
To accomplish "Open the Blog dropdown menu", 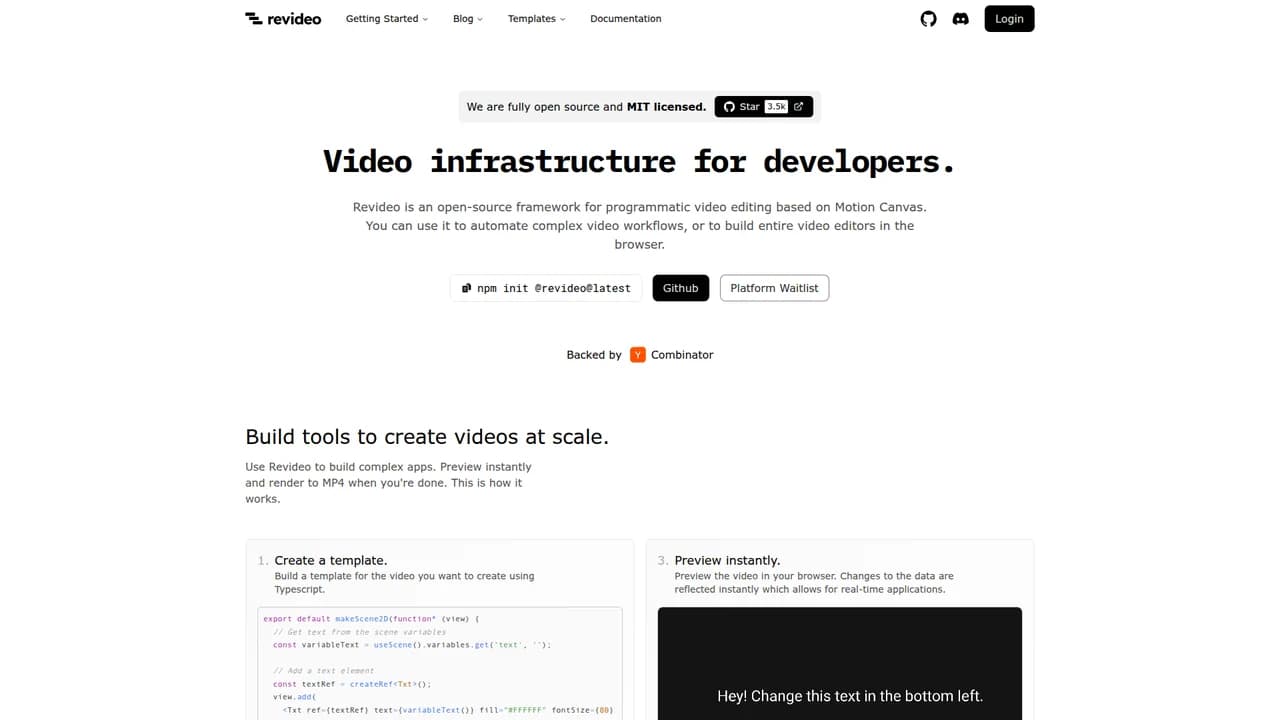I will pyautogui.click(x=467, y=18).
